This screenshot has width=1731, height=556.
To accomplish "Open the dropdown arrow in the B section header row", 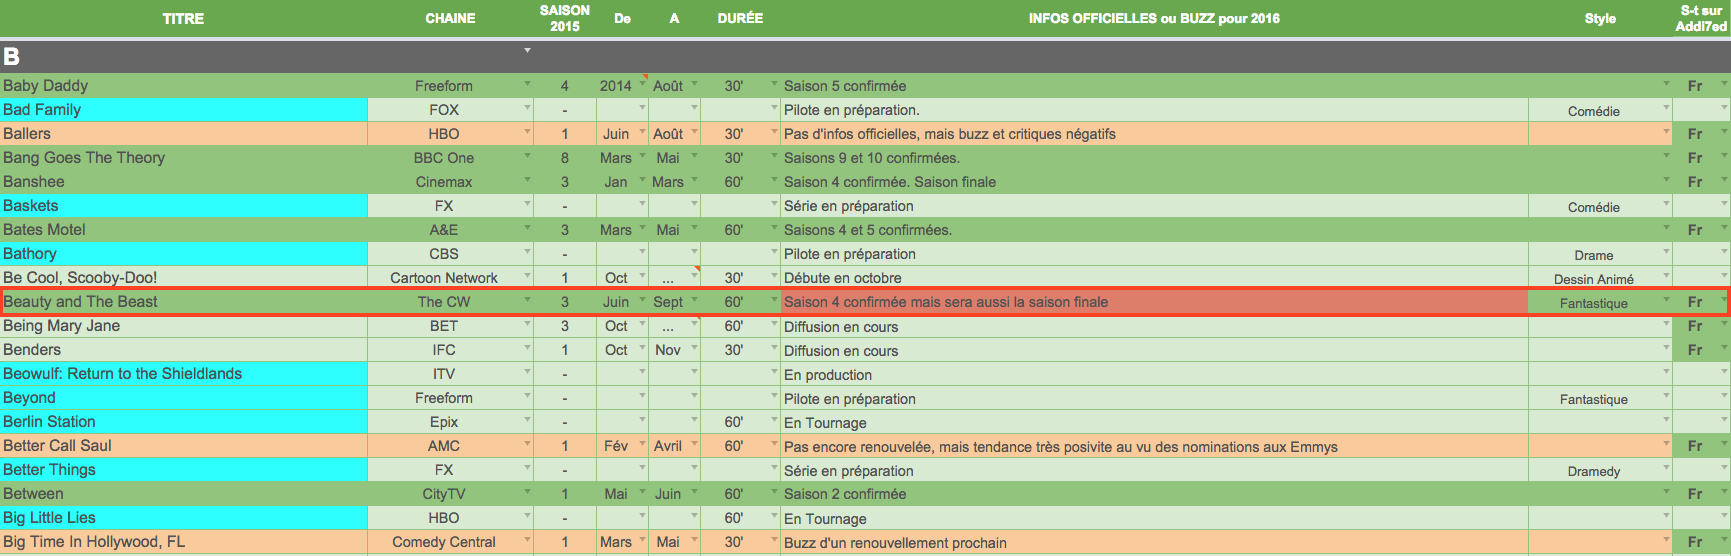I will point(527,50).
